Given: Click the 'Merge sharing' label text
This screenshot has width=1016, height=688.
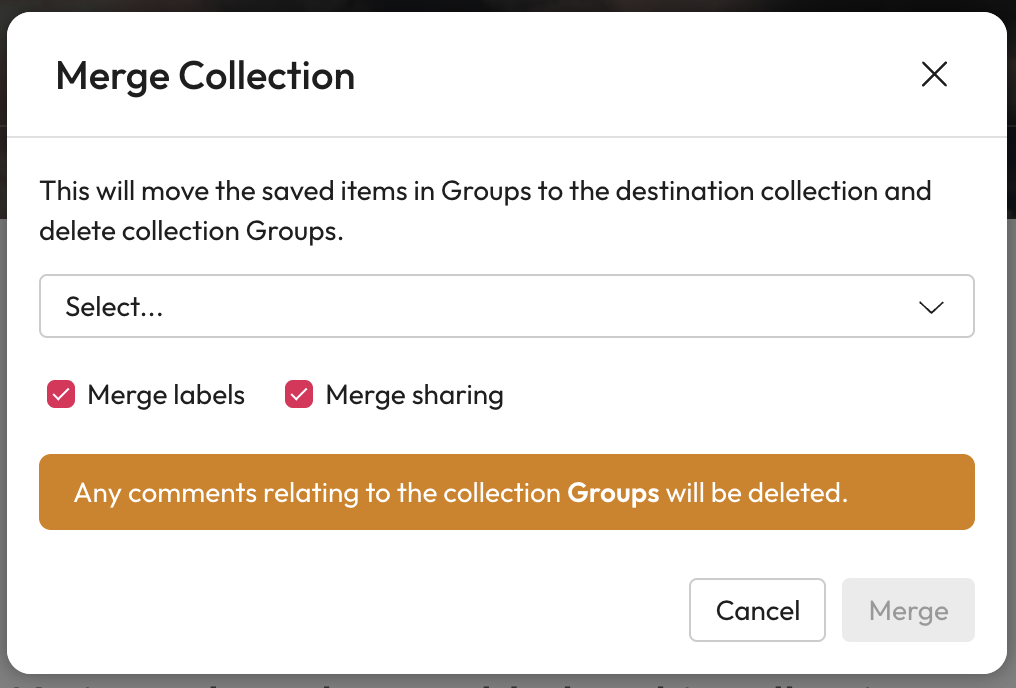Looking at the screenshot, I should click(x=414, y=395).
